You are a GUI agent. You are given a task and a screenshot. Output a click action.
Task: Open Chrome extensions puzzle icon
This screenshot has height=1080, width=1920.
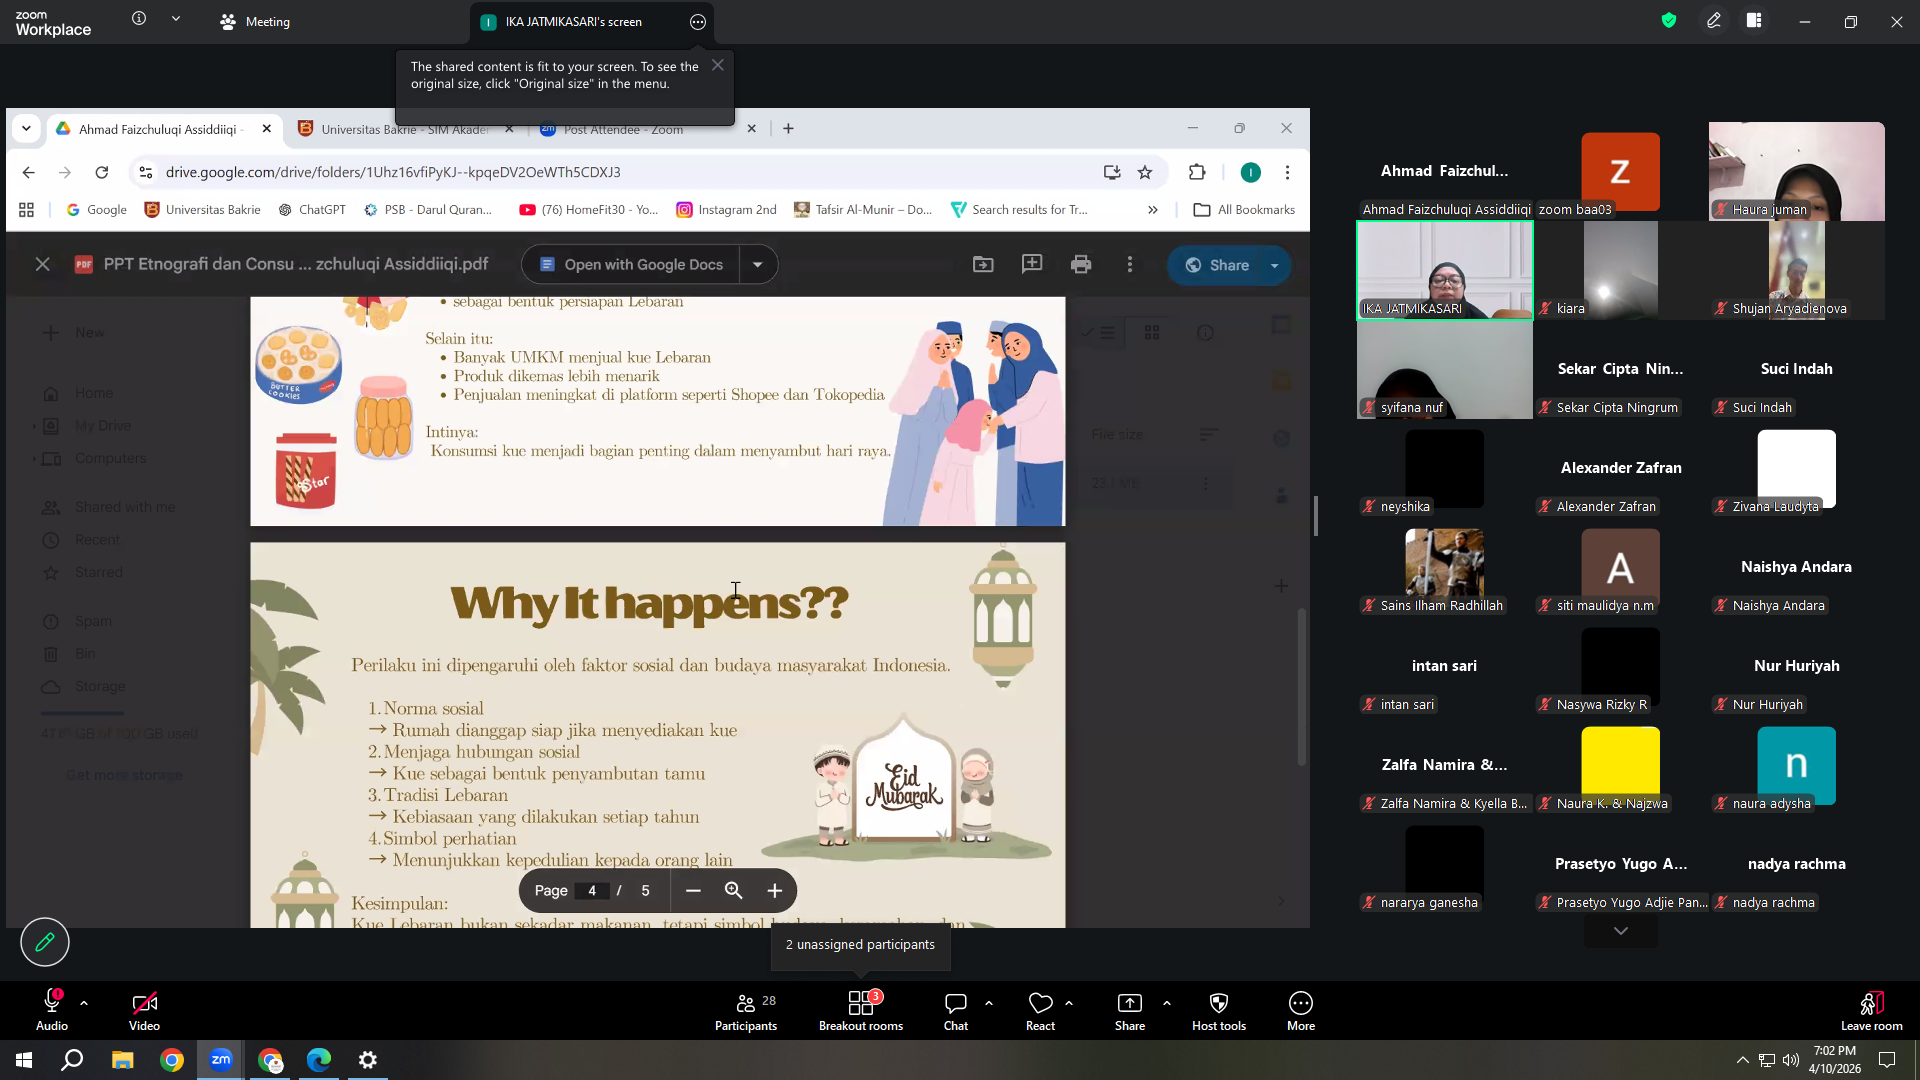1197,172
